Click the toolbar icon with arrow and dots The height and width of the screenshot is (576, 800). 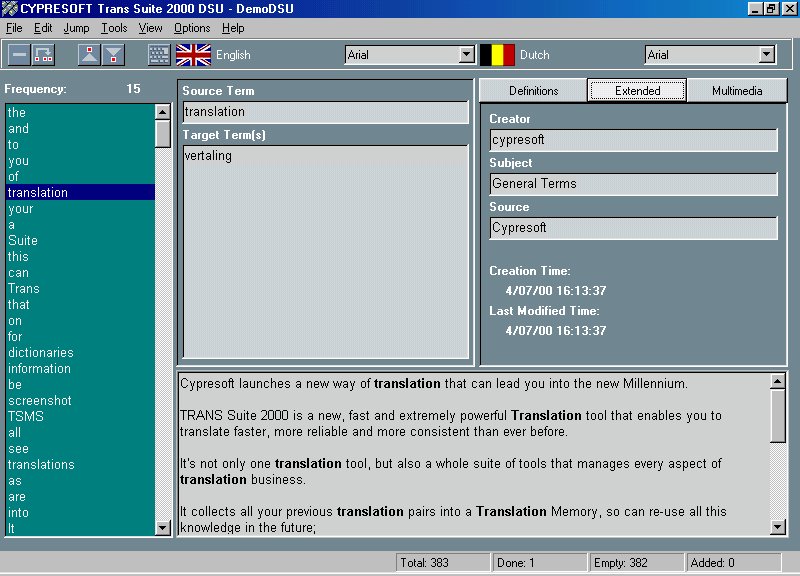click(43, 55)
